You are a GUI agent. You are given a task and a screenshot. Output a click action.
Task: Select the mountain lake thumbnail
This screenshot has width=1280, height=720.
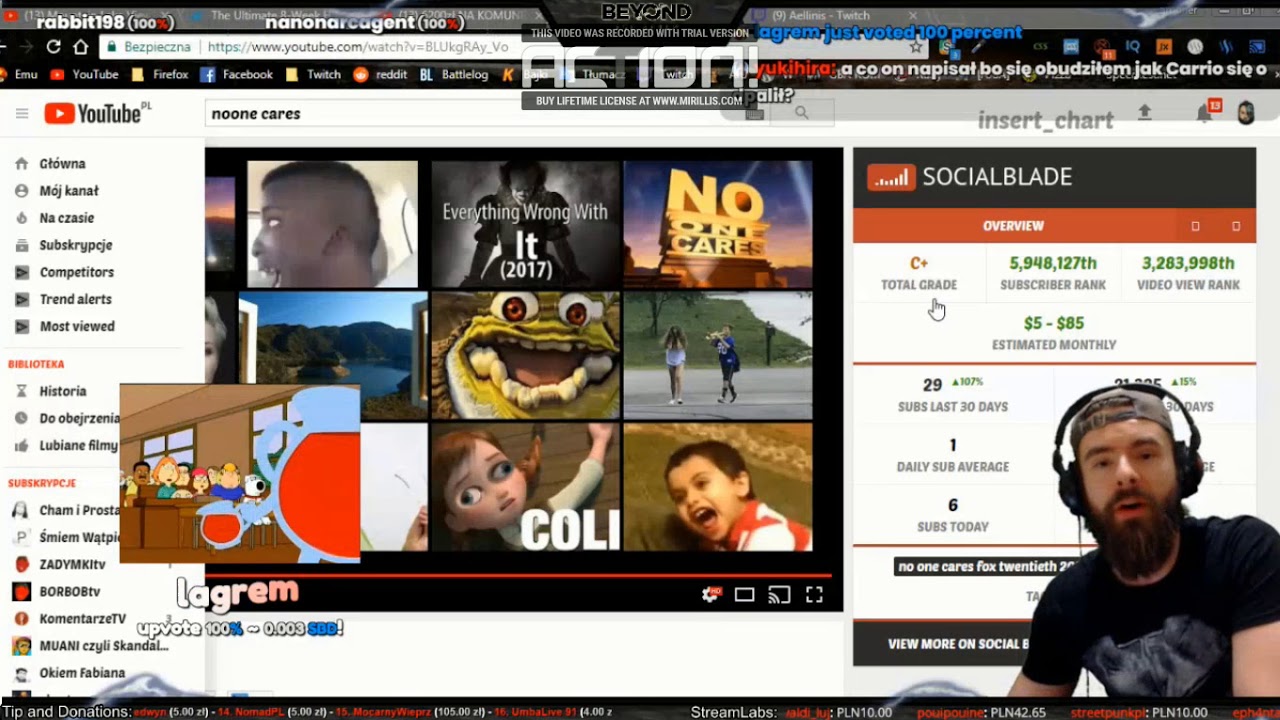[x=333, y=355]
